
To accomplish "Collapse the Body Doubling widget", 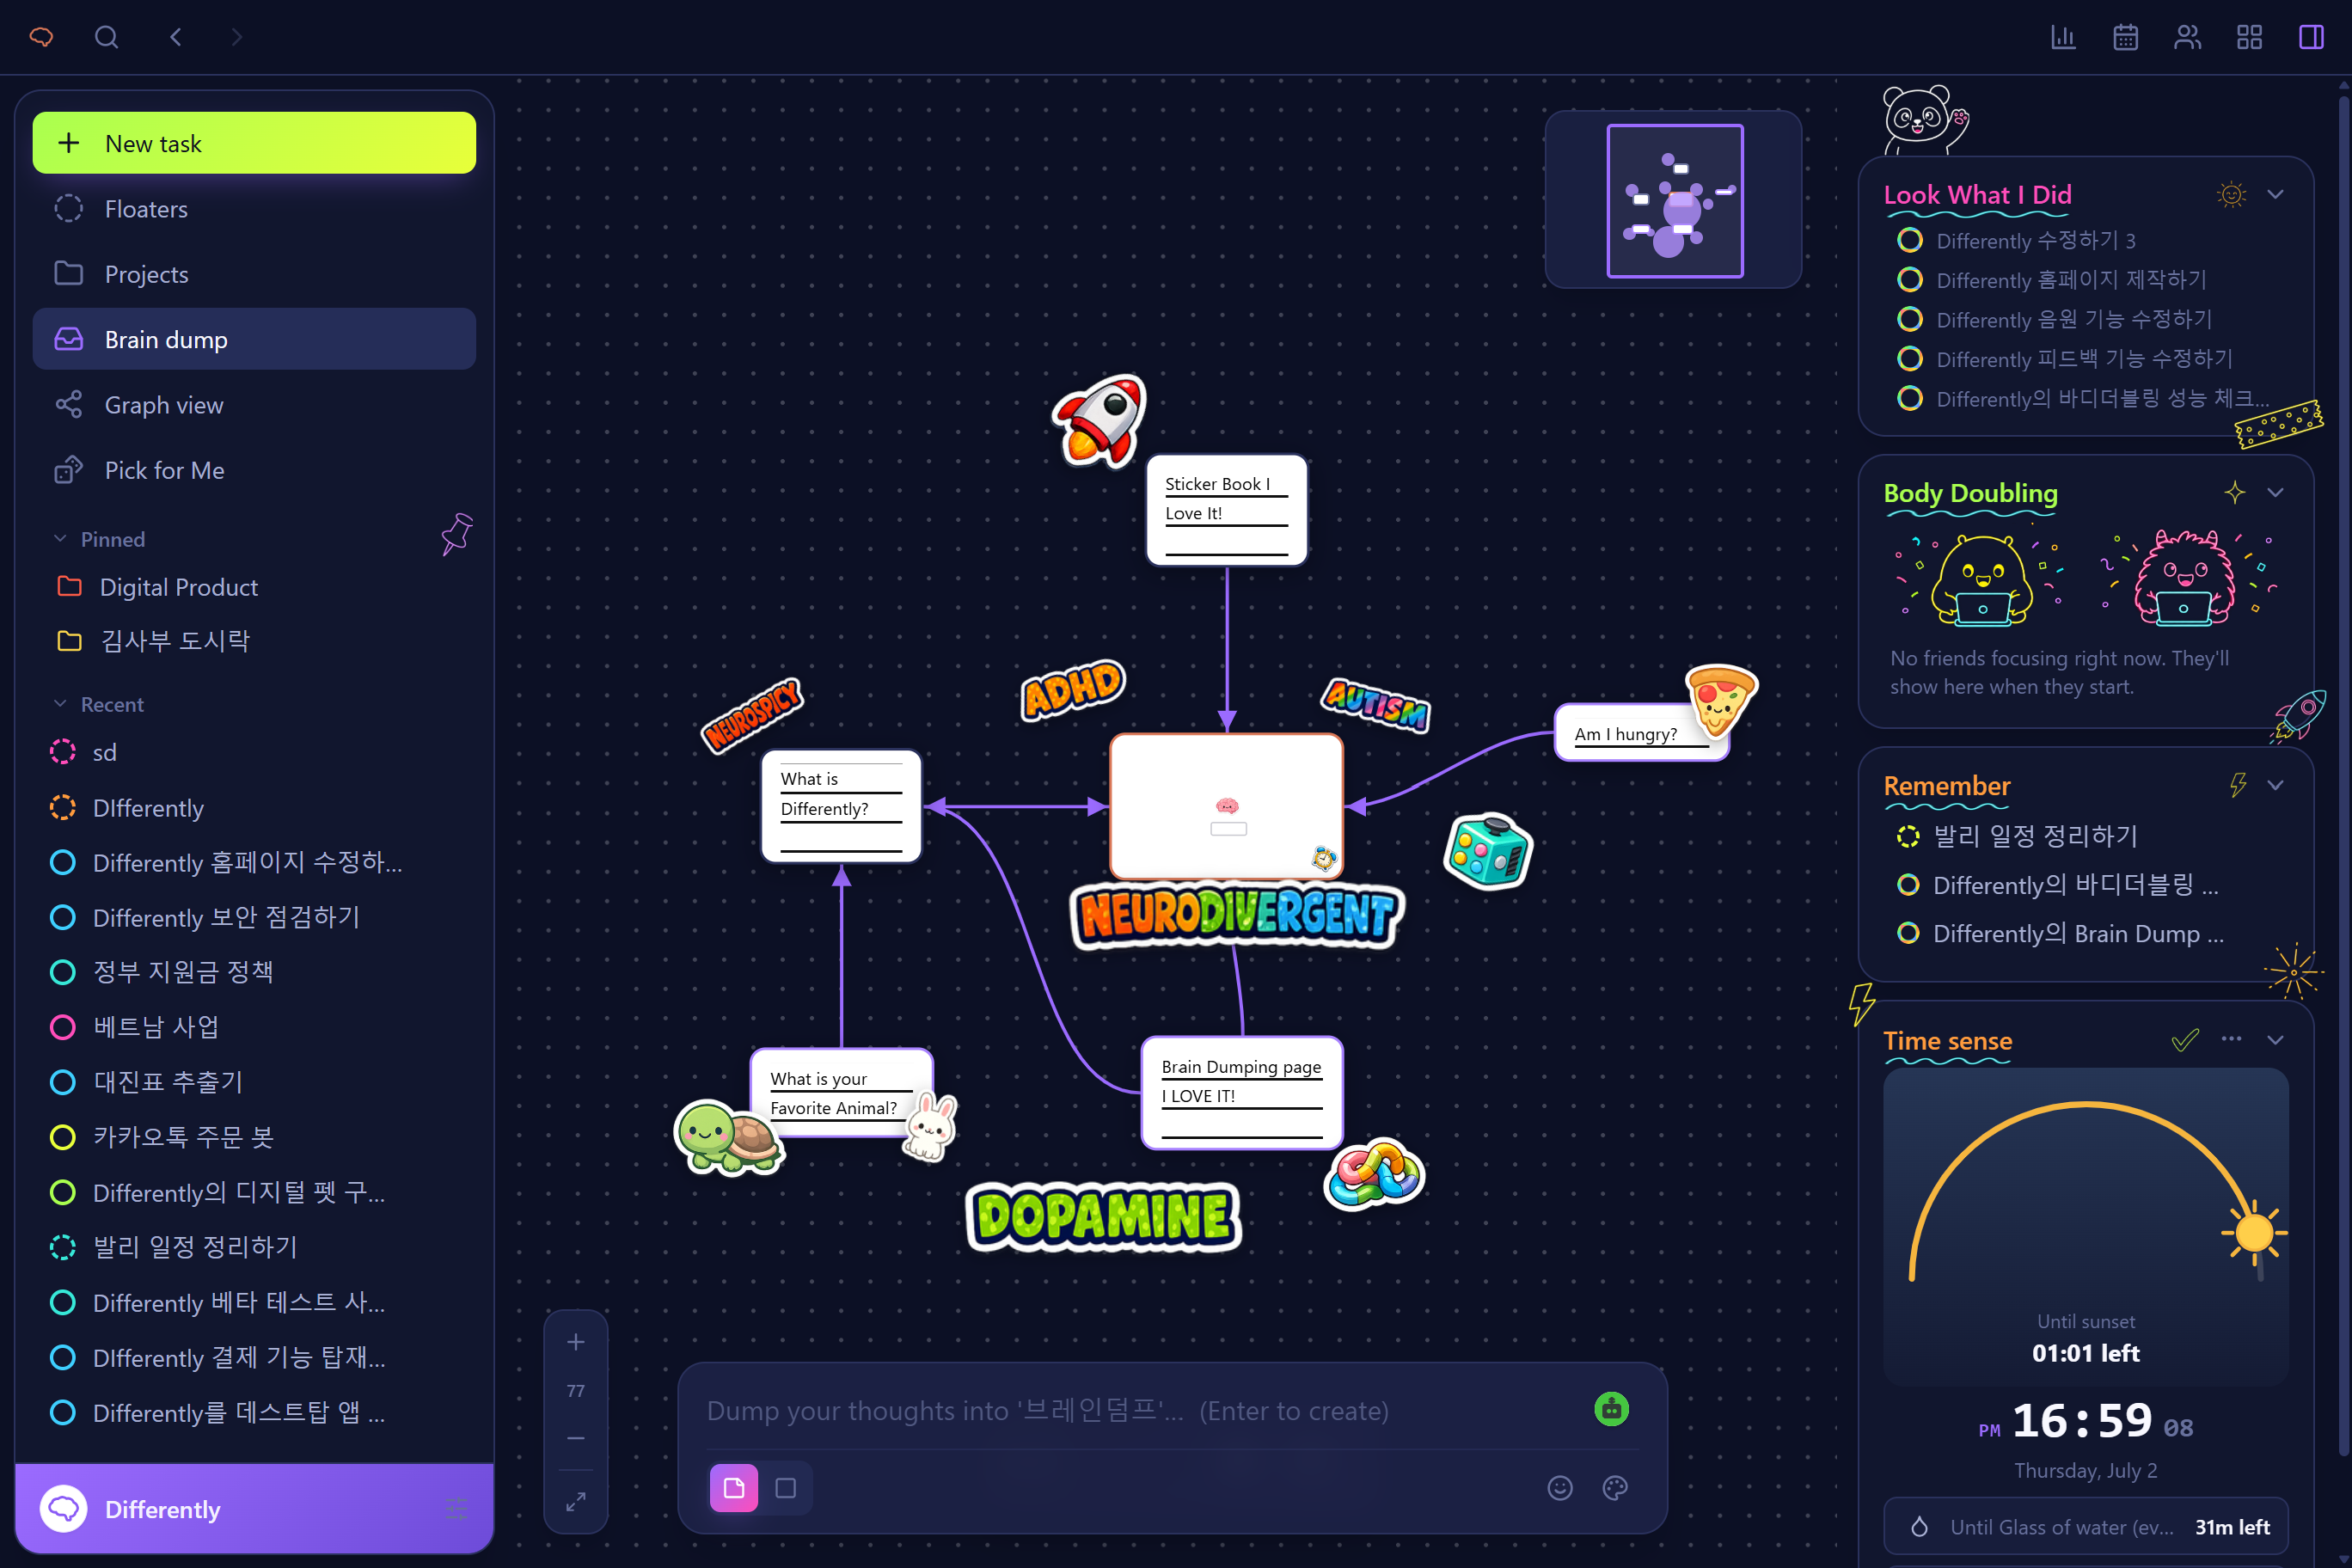I will 2275,492.
